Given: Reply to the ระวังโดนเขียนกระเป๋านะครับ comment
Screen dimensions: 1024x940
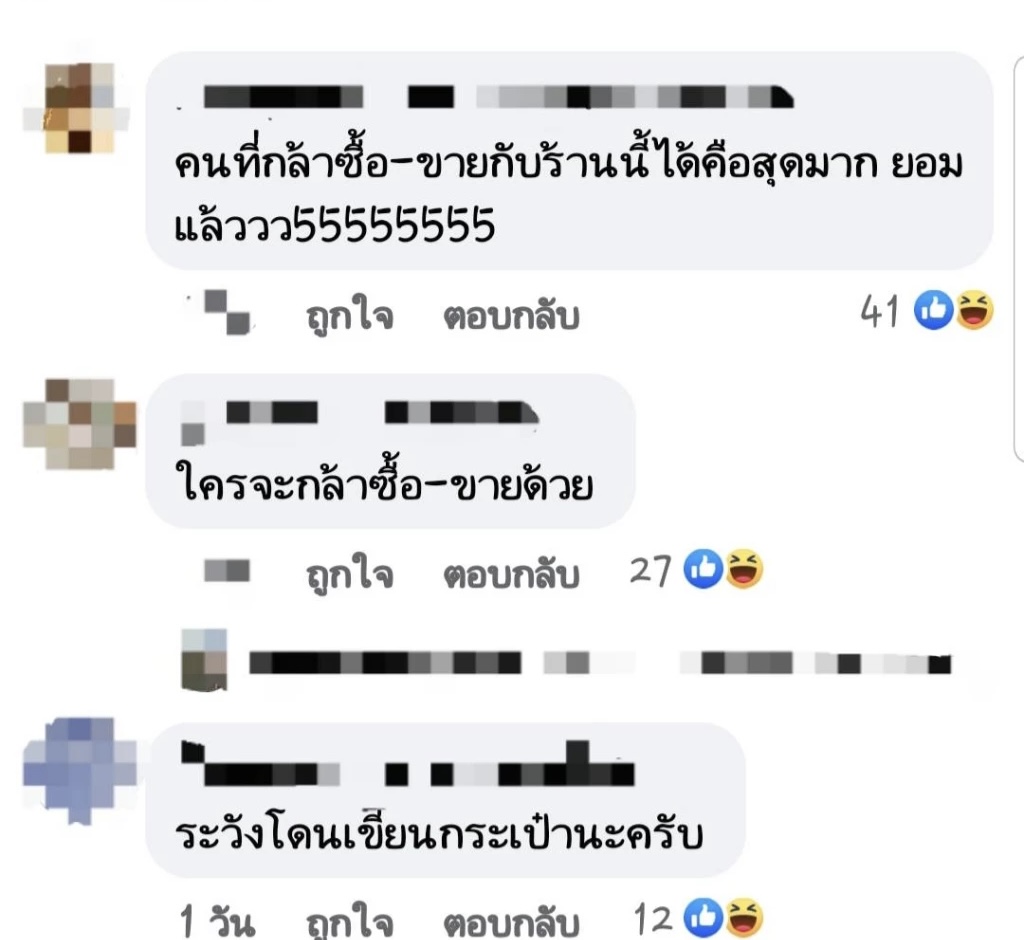Looking at the screenshot, I should tap(511, 922).
